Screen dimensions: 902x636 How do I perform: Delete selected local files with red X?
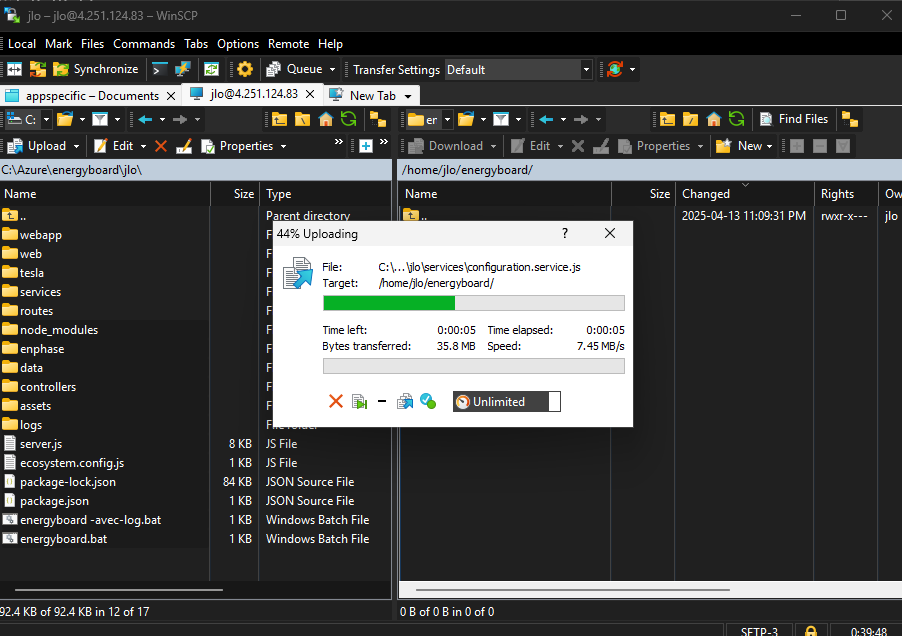pyautogui.click(x=161, y=146)
